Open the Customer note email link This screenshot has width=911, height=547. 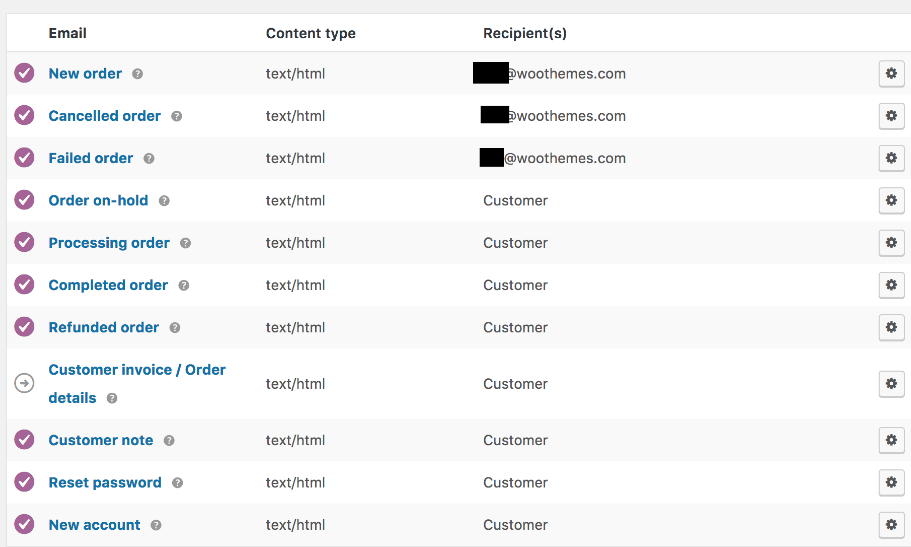click(x=101, y=440)
